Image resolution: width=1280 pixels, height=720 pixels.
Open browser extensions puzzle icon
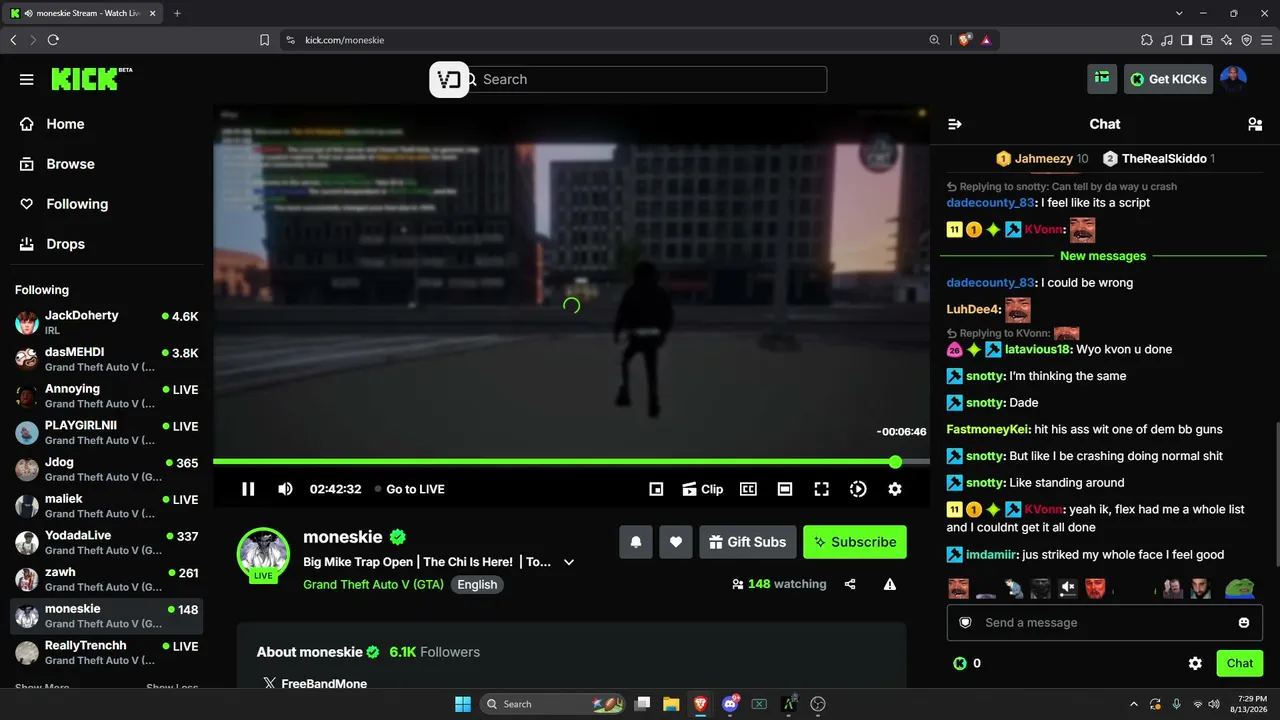1147,40
